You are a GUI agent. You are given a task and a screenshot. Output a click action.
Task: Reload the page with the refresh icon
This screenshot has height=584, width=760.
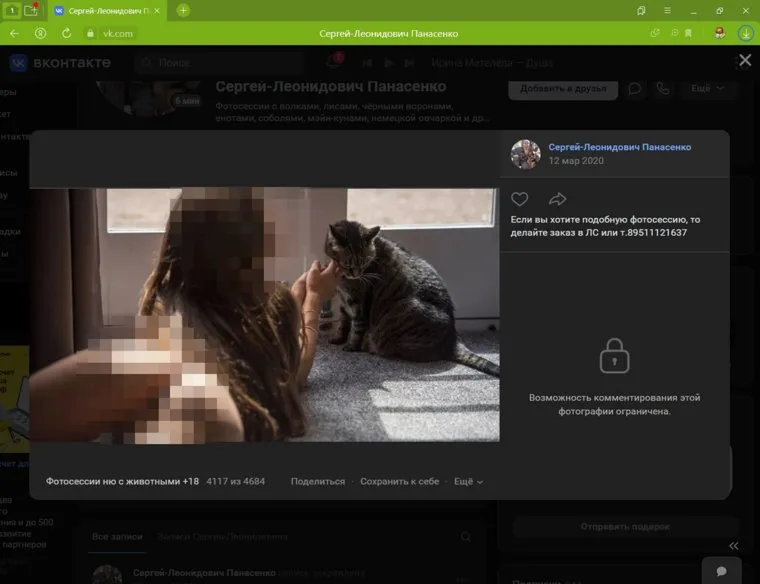point(66,33)
